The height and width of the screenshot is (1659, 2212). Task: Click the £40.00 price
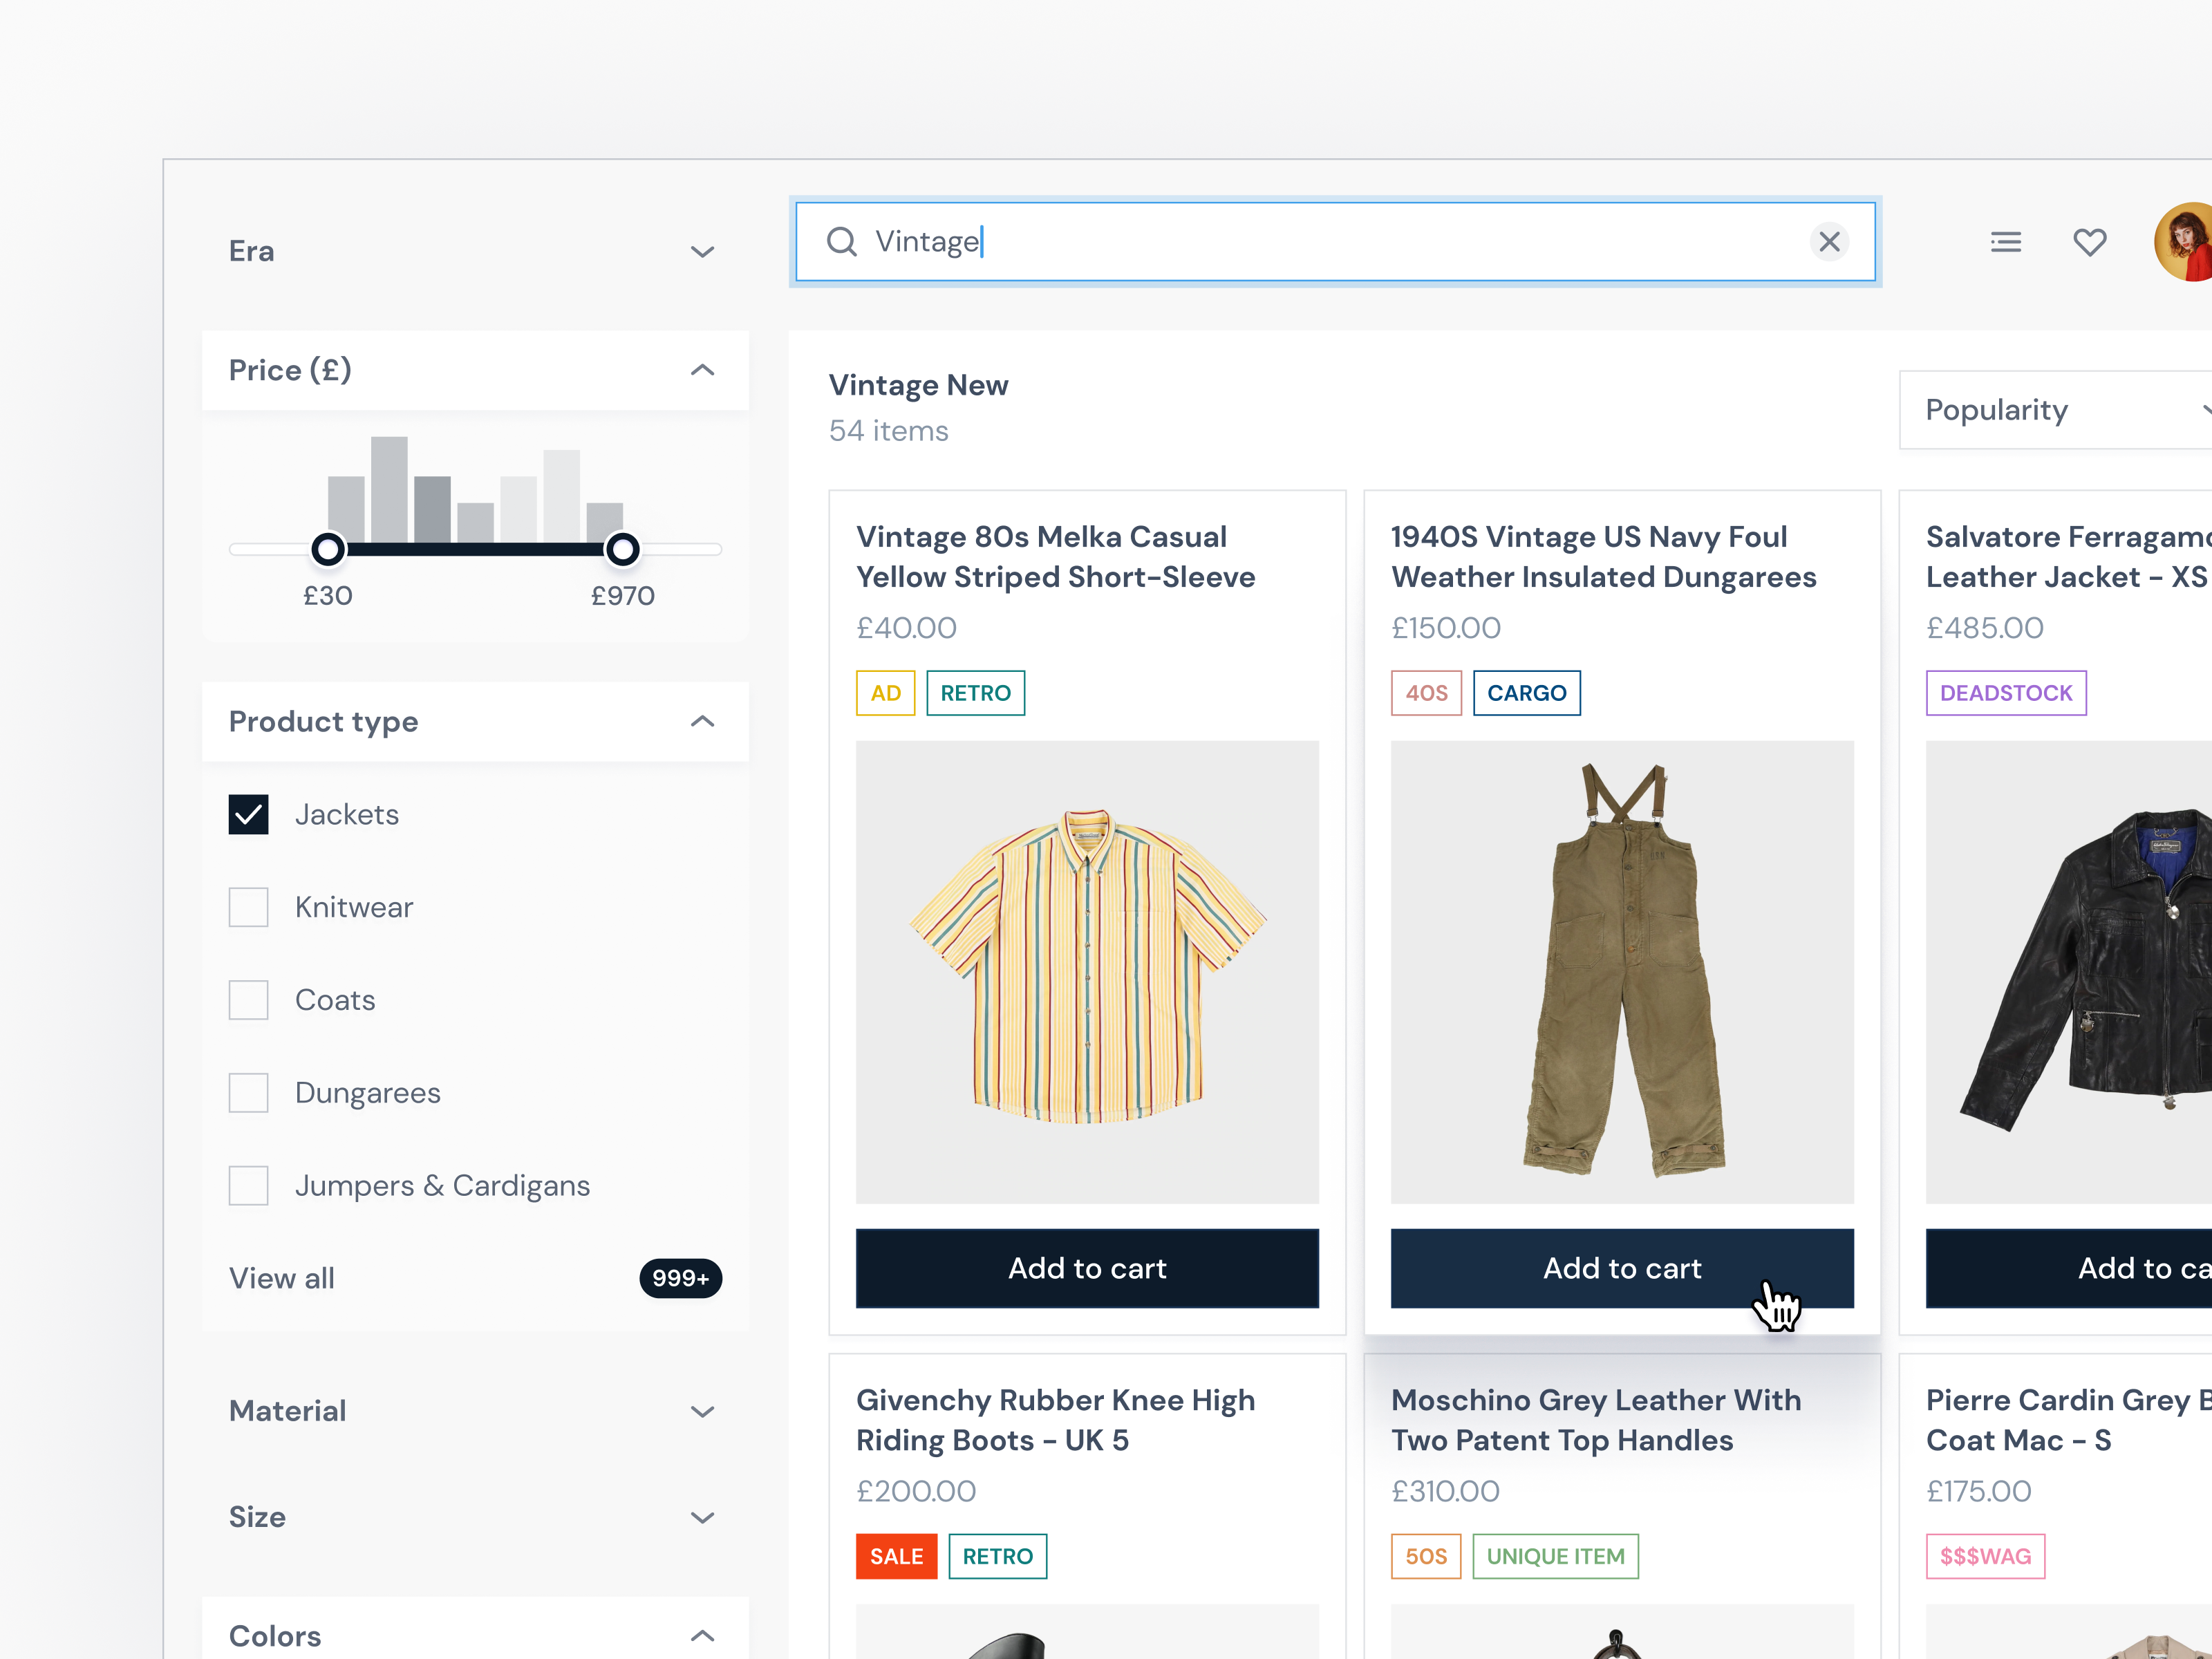pos(907,628)
